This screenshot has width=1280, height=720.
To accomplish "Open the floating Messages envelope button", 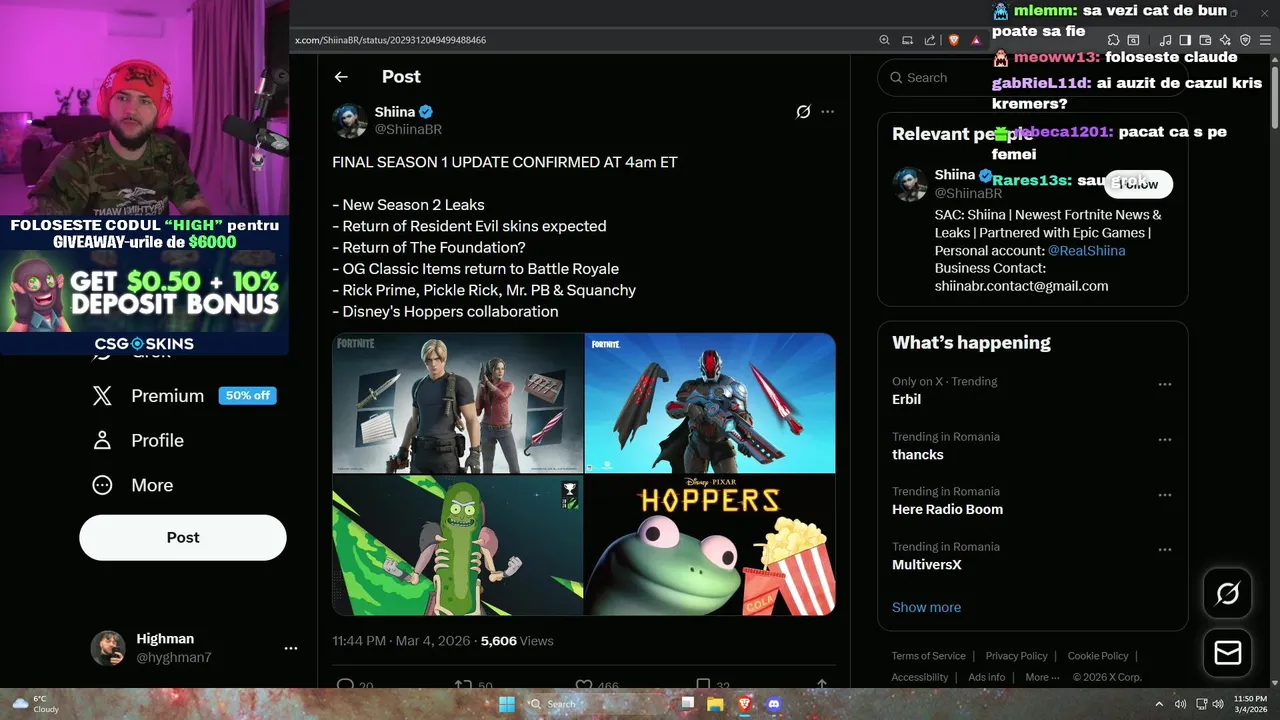I will tap(1228, 653).
